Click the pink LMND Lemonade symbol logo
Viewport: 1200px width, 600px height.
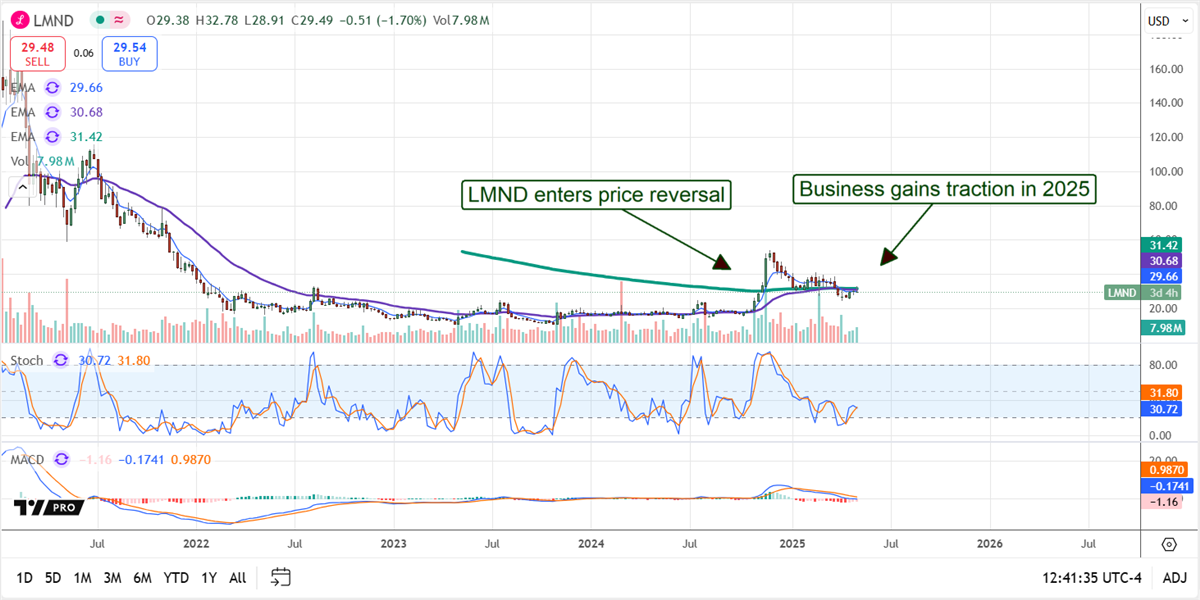click(19, 20)
